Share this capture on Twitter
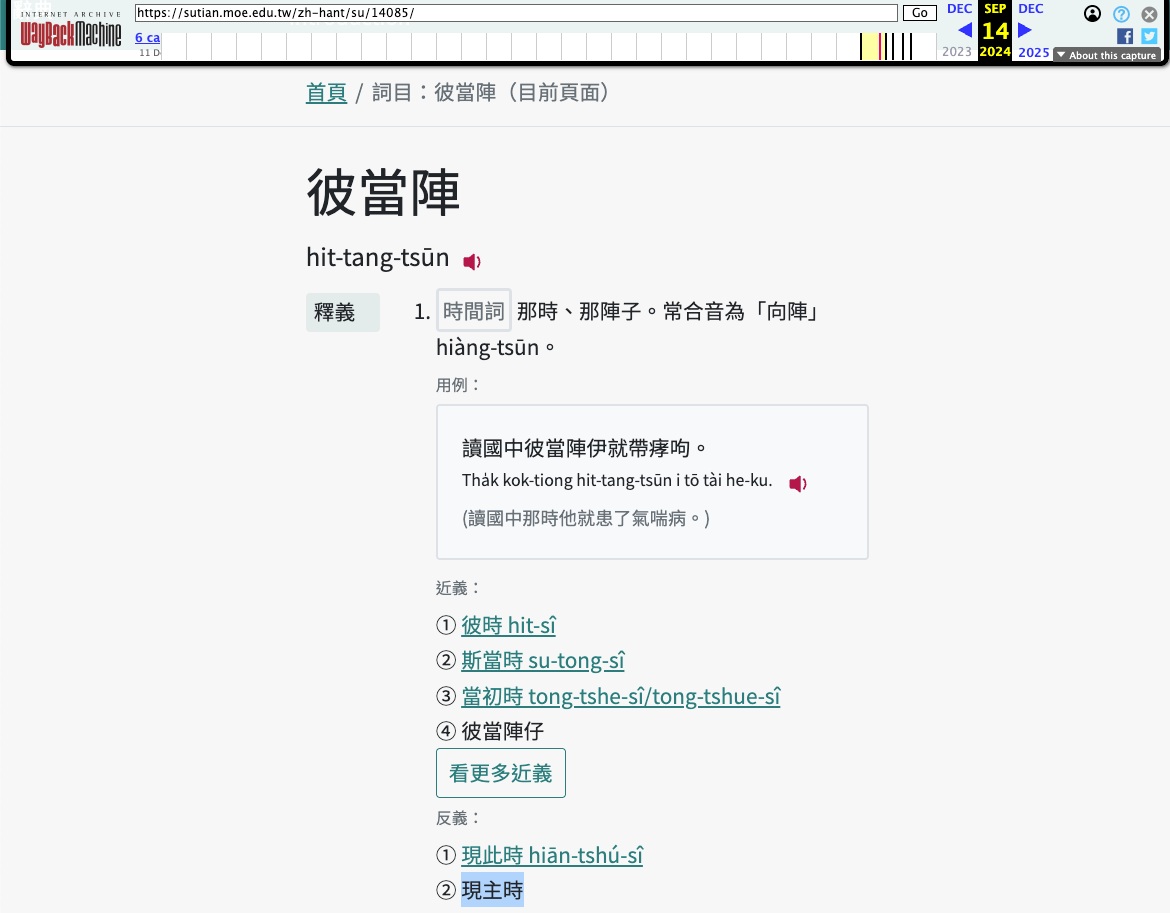1170x913 pixels. click(x=1148, y=36)
